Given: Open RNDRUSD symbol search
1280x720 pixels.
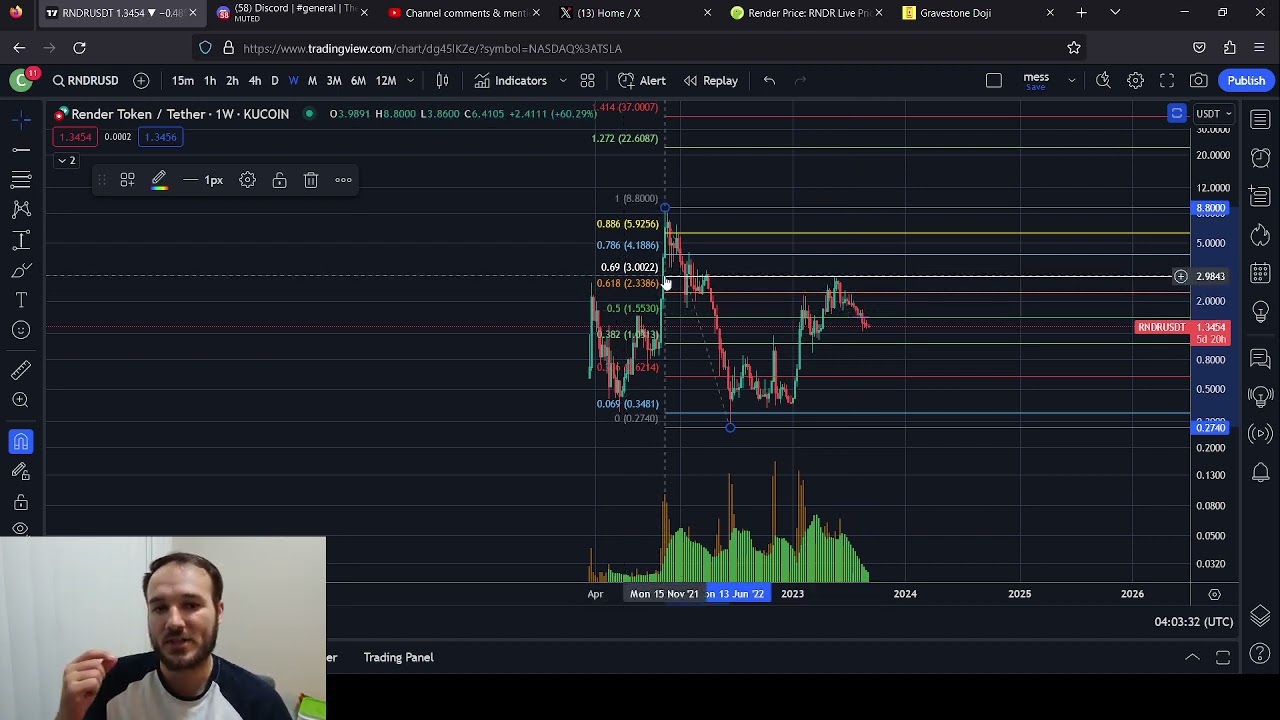Looking at the screenshot, I should [x=85, y=80].
